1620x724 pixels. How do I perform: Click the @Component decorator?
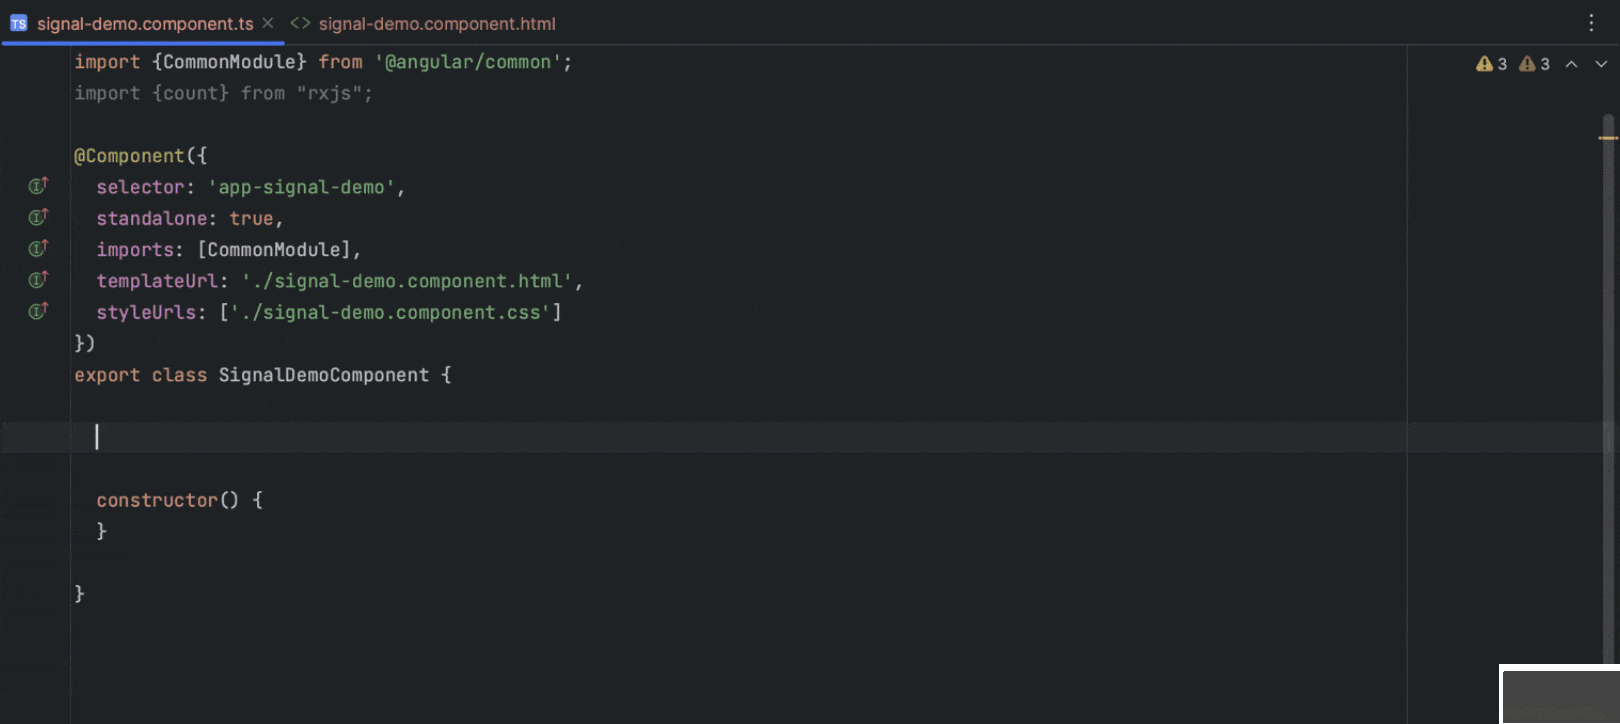pos(129,156)
